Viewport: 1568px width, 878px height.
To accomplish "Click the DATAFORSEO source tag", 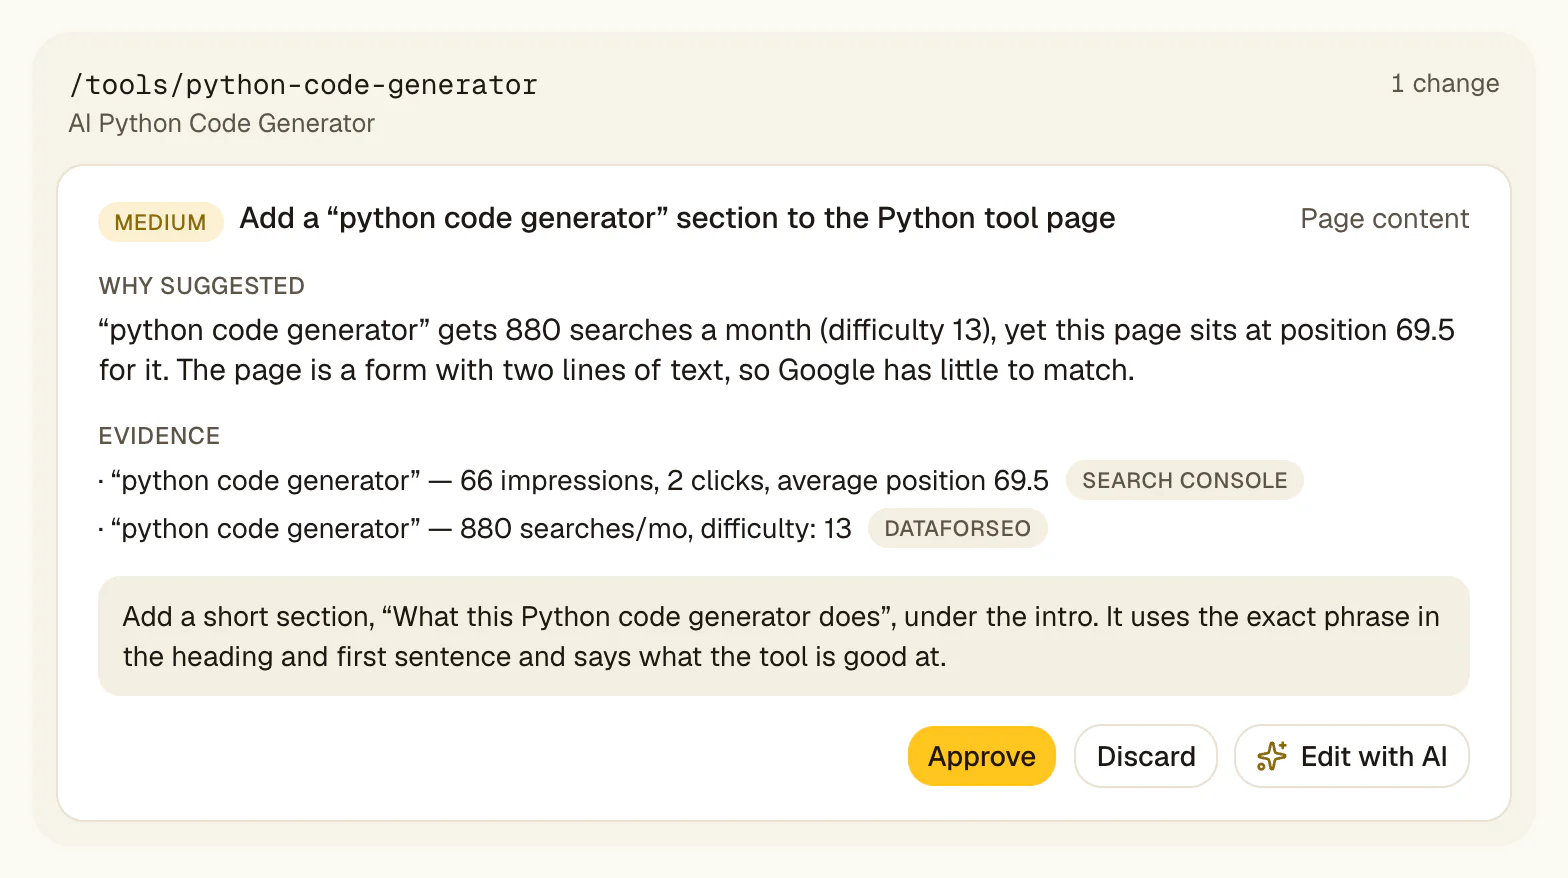I will (957, 528).
